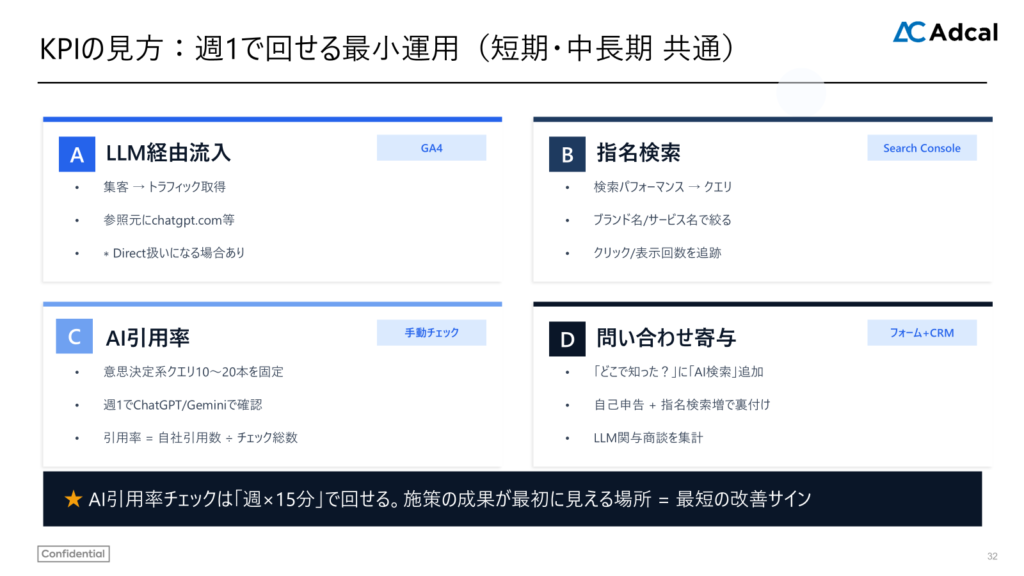
Task: Click the 指名検索 section heading
Action: (x=638, y=153)
